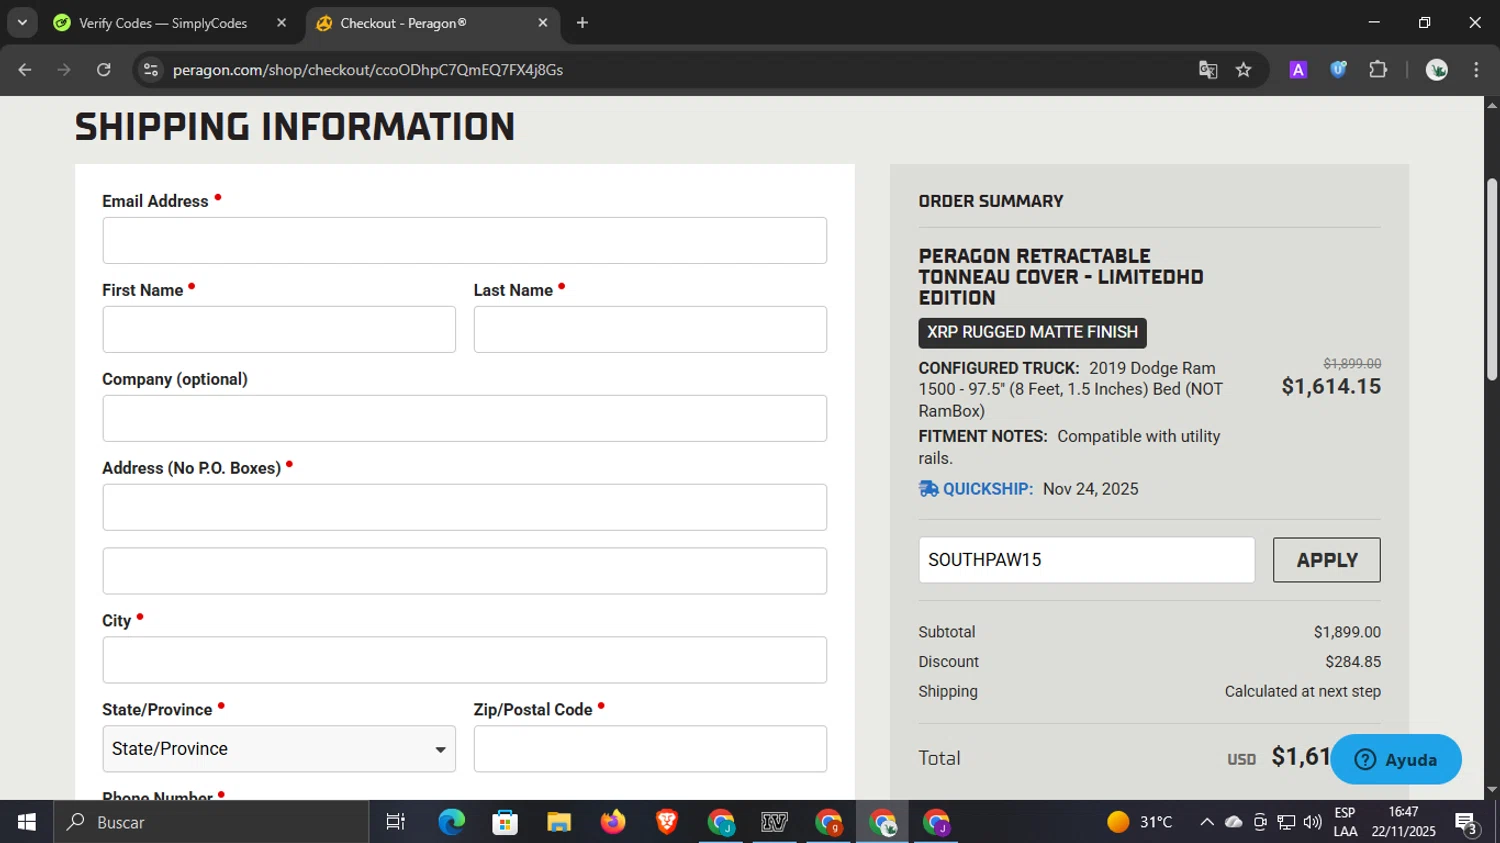Open File Explorer from taskbar
The image size is (1500, 843).
(559, 822)
